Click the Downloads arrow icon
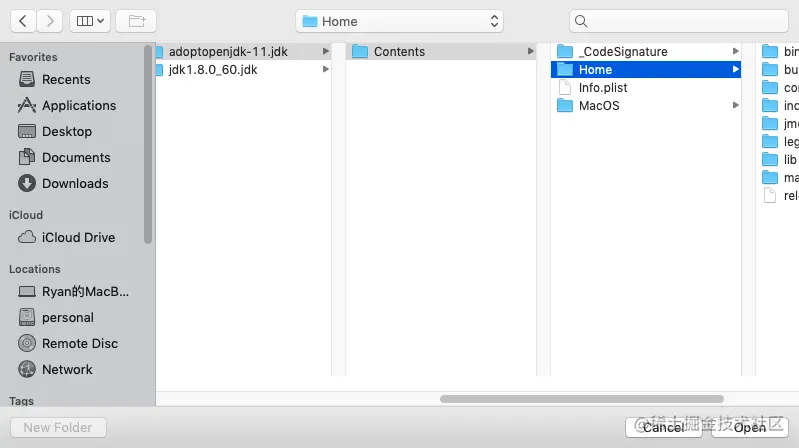 pyautogui.click(x=27, y=183)
